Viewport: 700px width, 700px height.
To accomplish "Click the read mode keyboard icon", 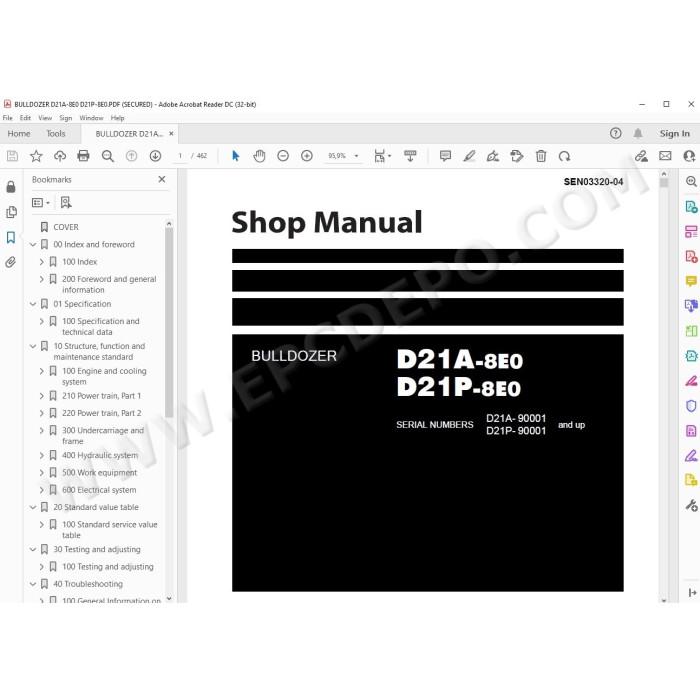I will (410, 156).
